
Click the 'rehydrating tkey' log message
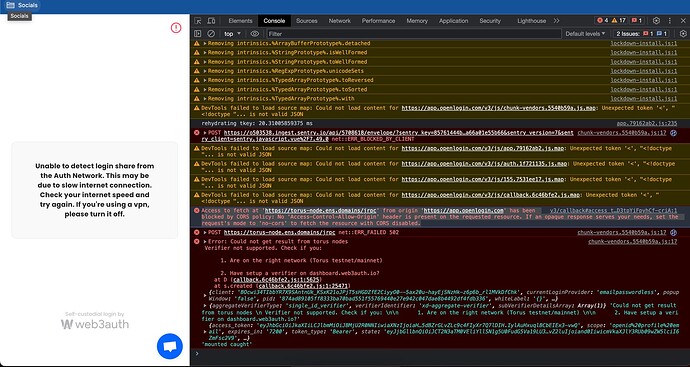pos(258,124)
